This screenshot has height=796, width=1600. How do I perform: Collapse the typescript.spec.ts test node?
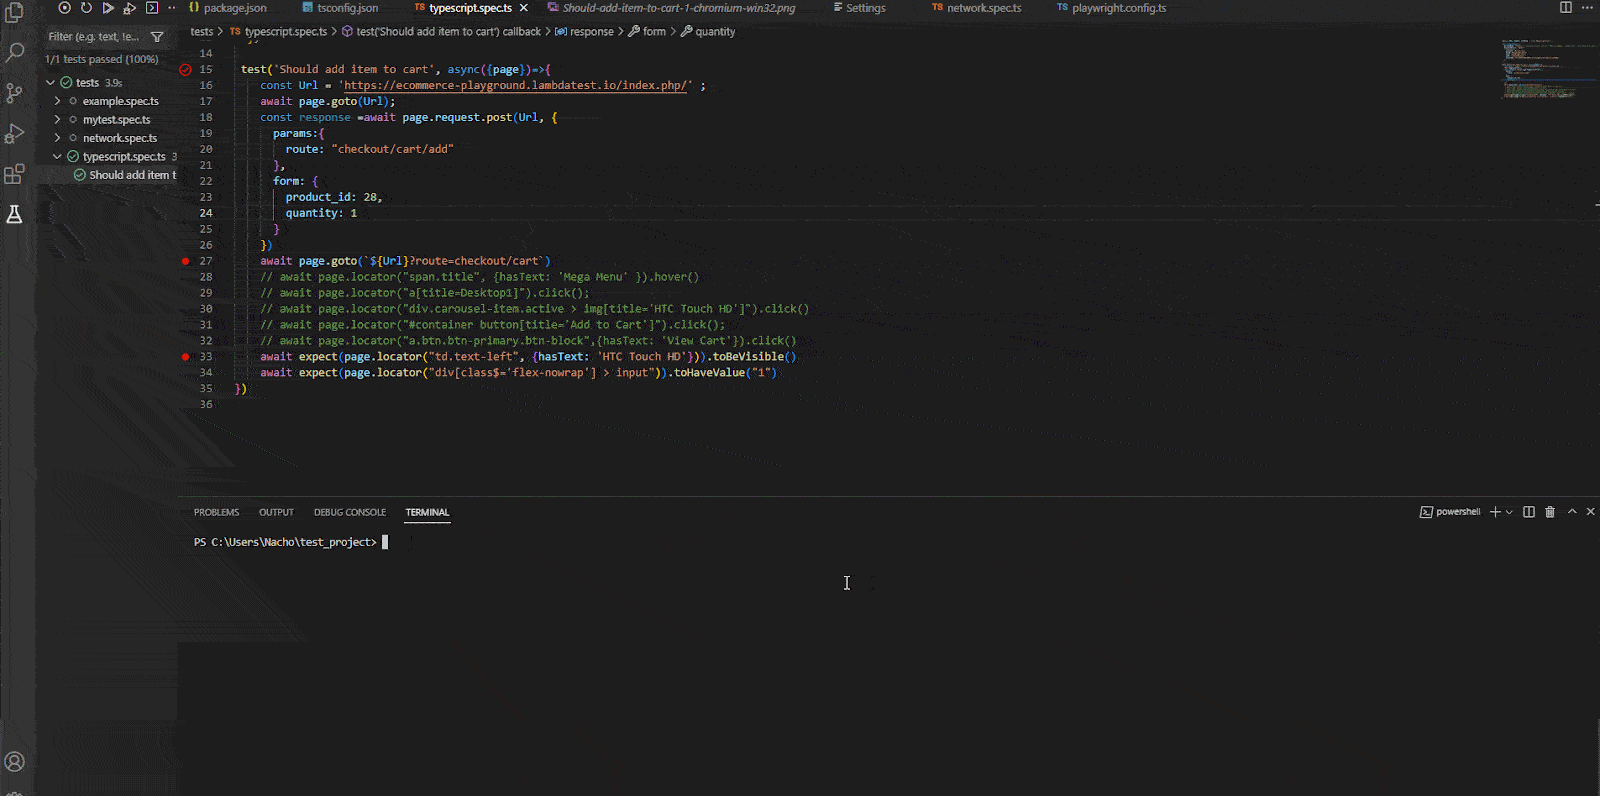pyautogui.click(x=58, y=157)
